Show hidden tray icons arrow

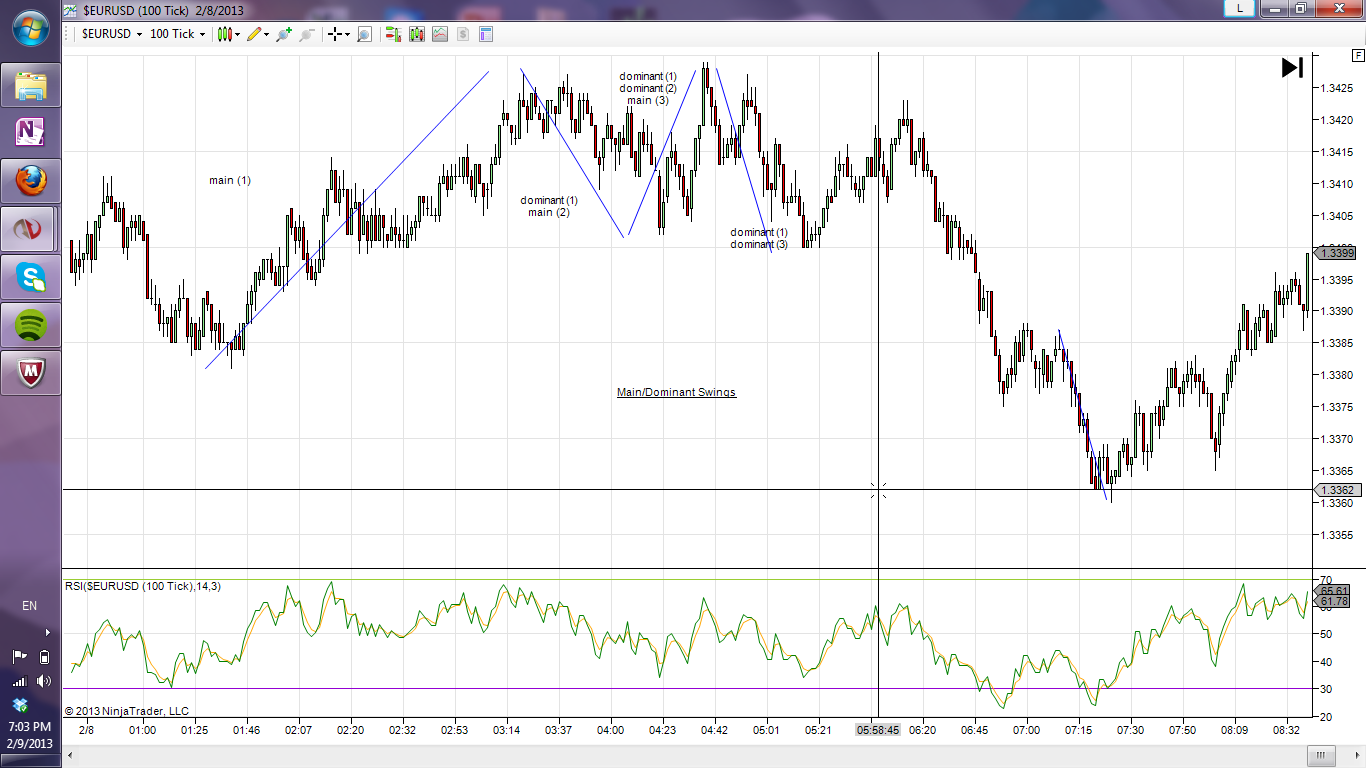point(47,632)
